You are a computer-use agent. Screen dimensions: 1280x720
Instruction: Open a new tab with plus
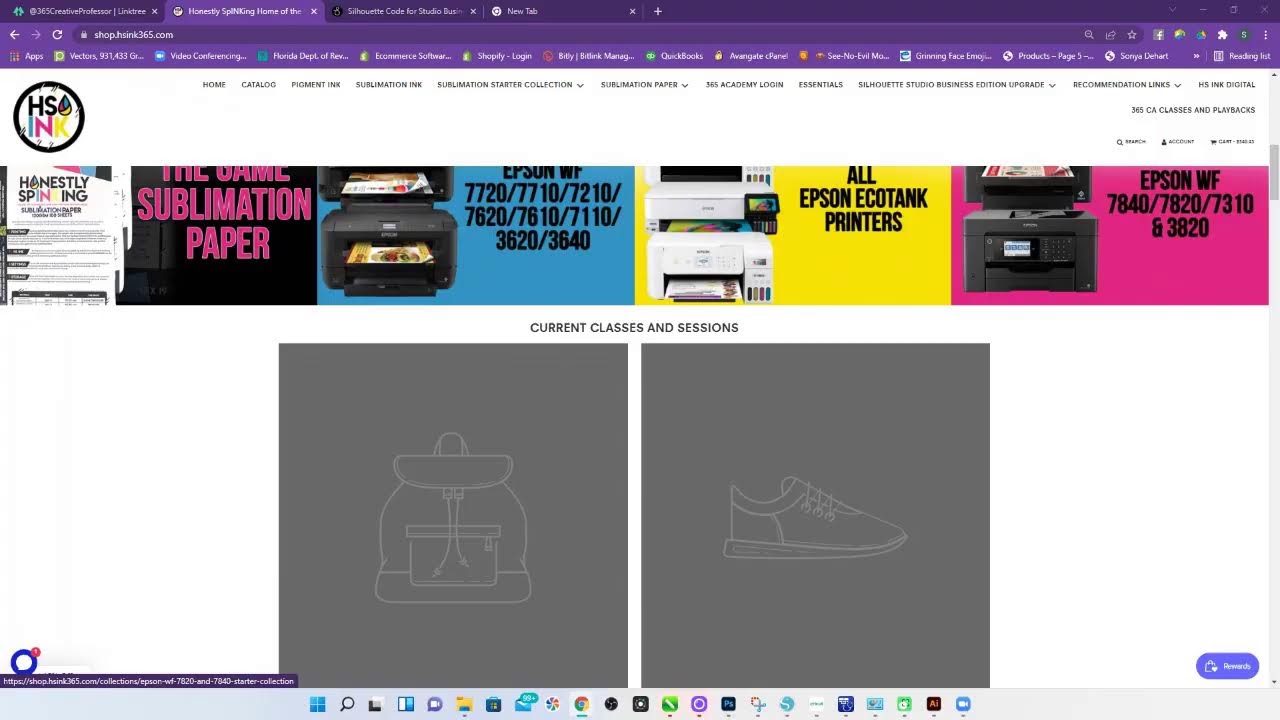coord(657,11)
